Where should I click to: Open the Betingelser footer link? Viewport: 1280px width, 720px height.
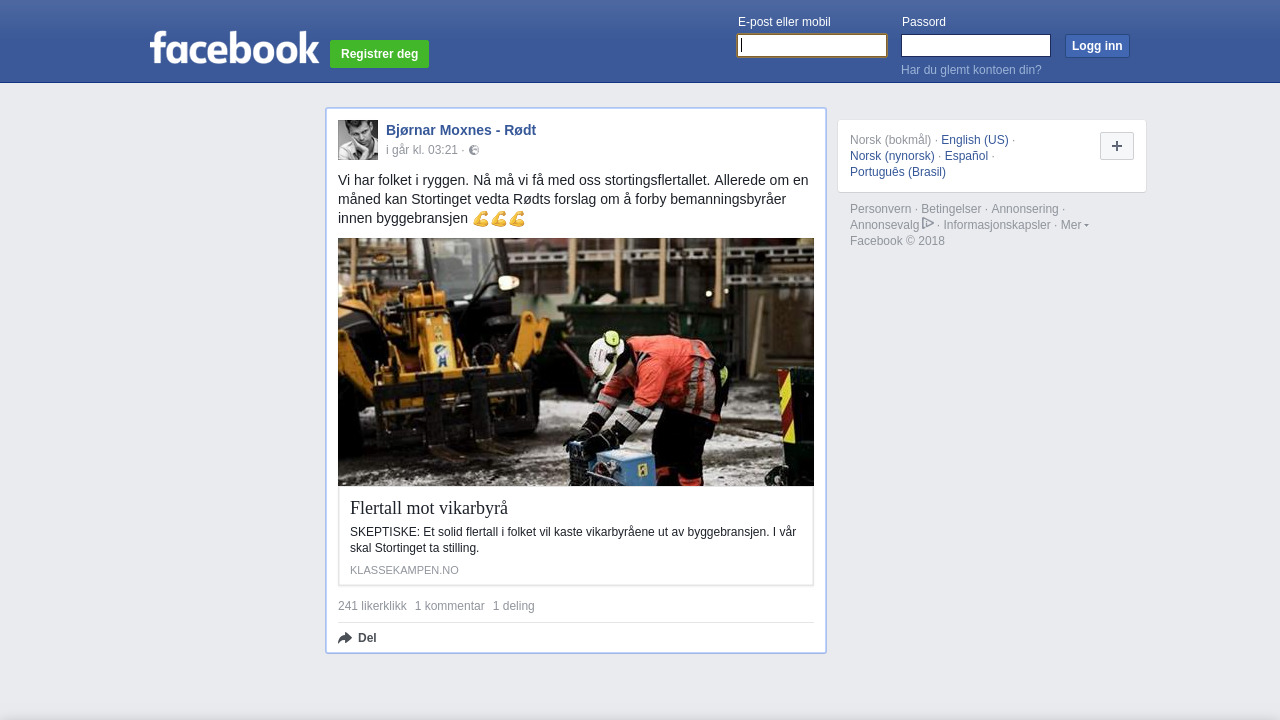point(951,209)
